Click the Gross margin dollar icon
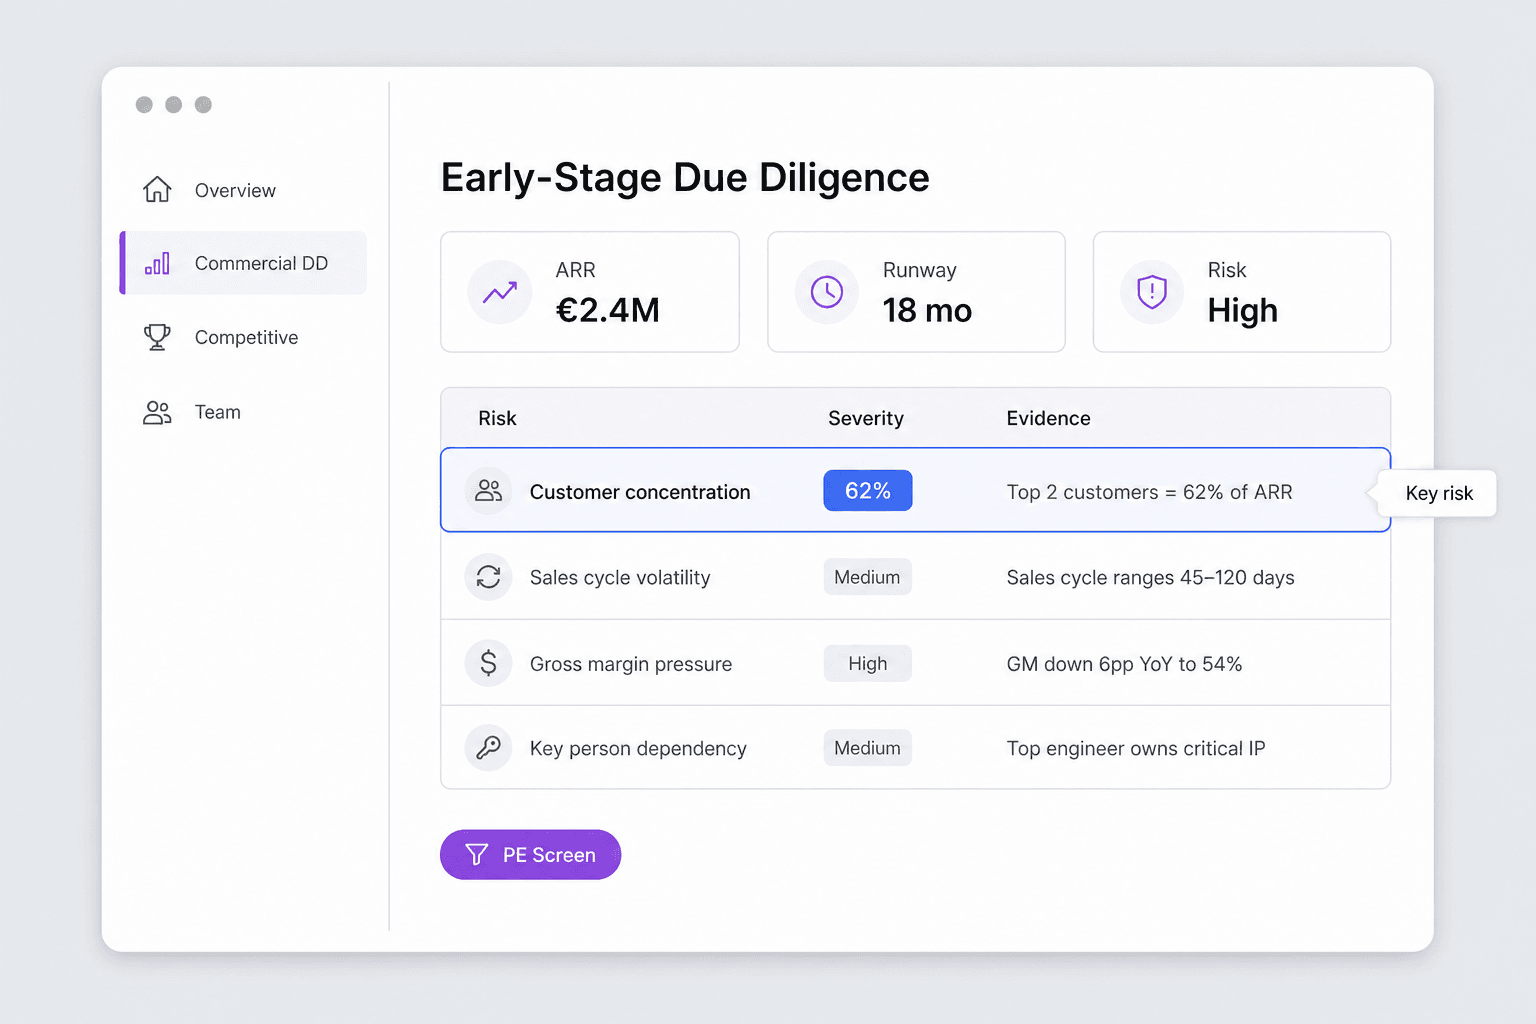The width and height of the screenshot is (1536, 1024). pyautogui.click(x=488, y=663)
